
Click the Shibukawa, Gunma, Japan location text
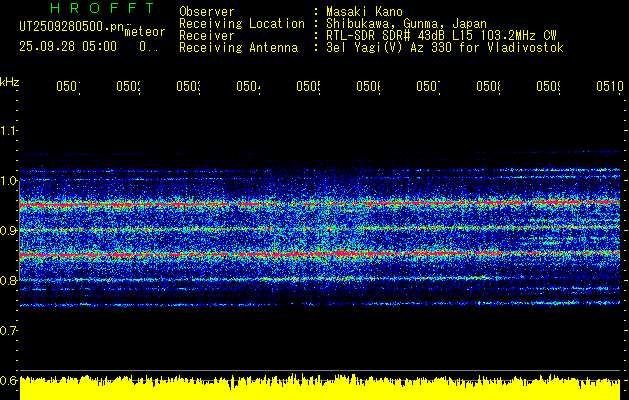pyautogui.click(x=406, y=24)
